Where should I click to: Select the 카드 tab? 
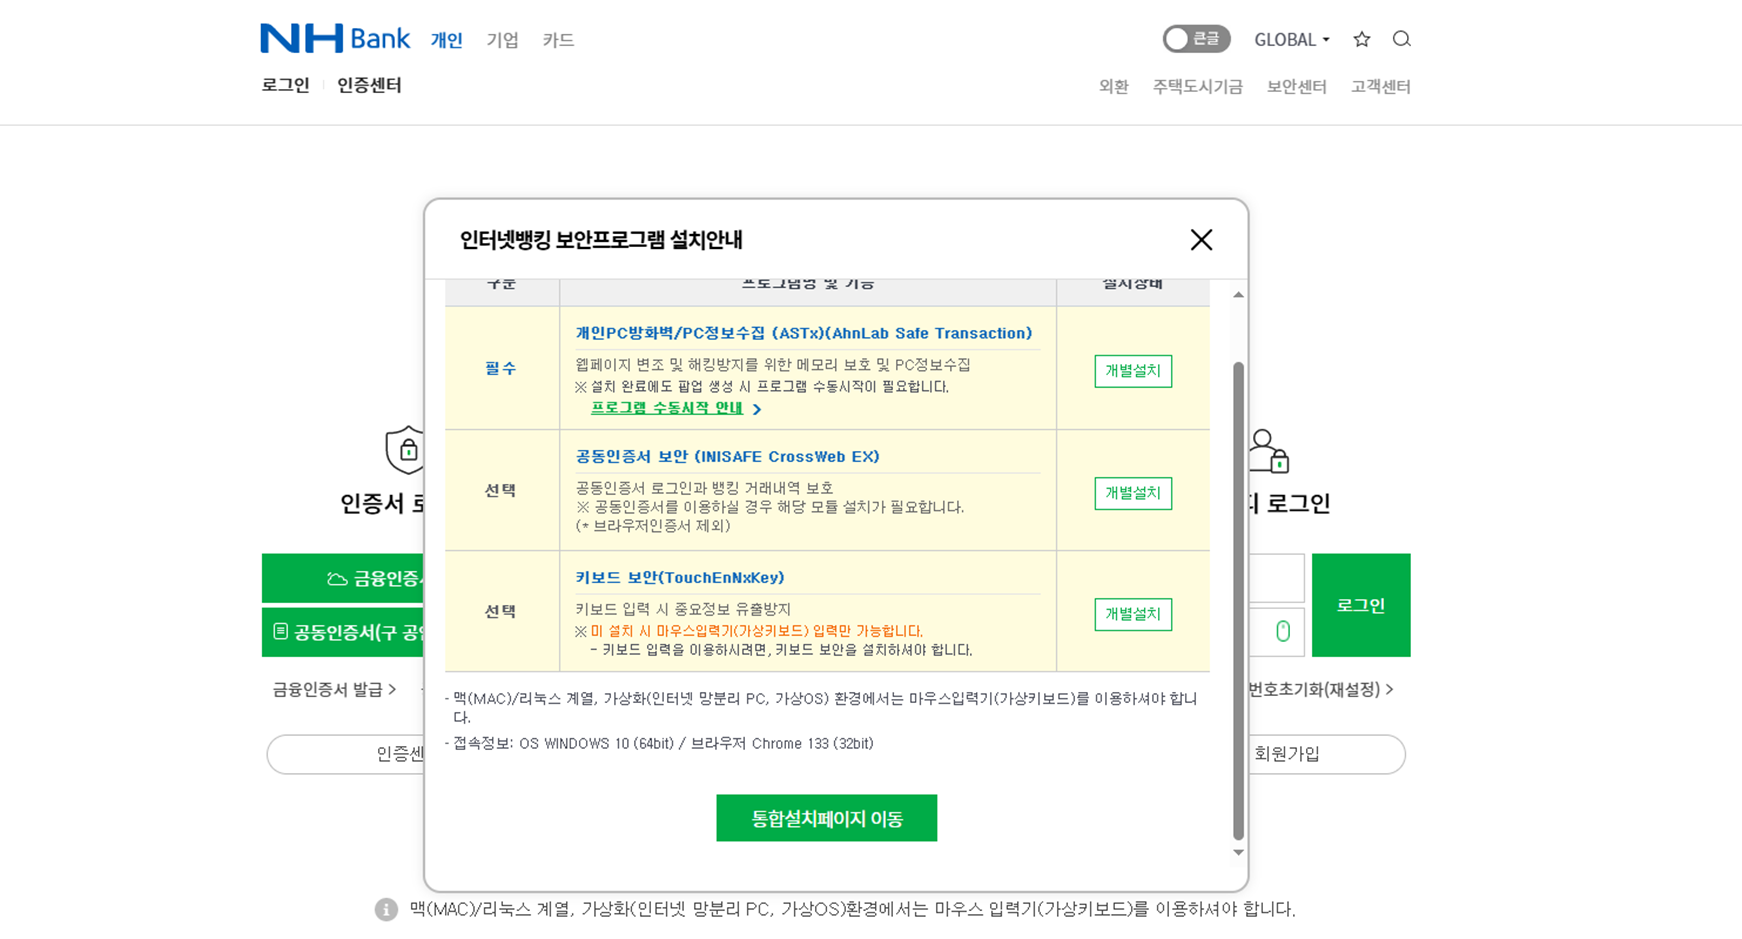click(558, 40)
